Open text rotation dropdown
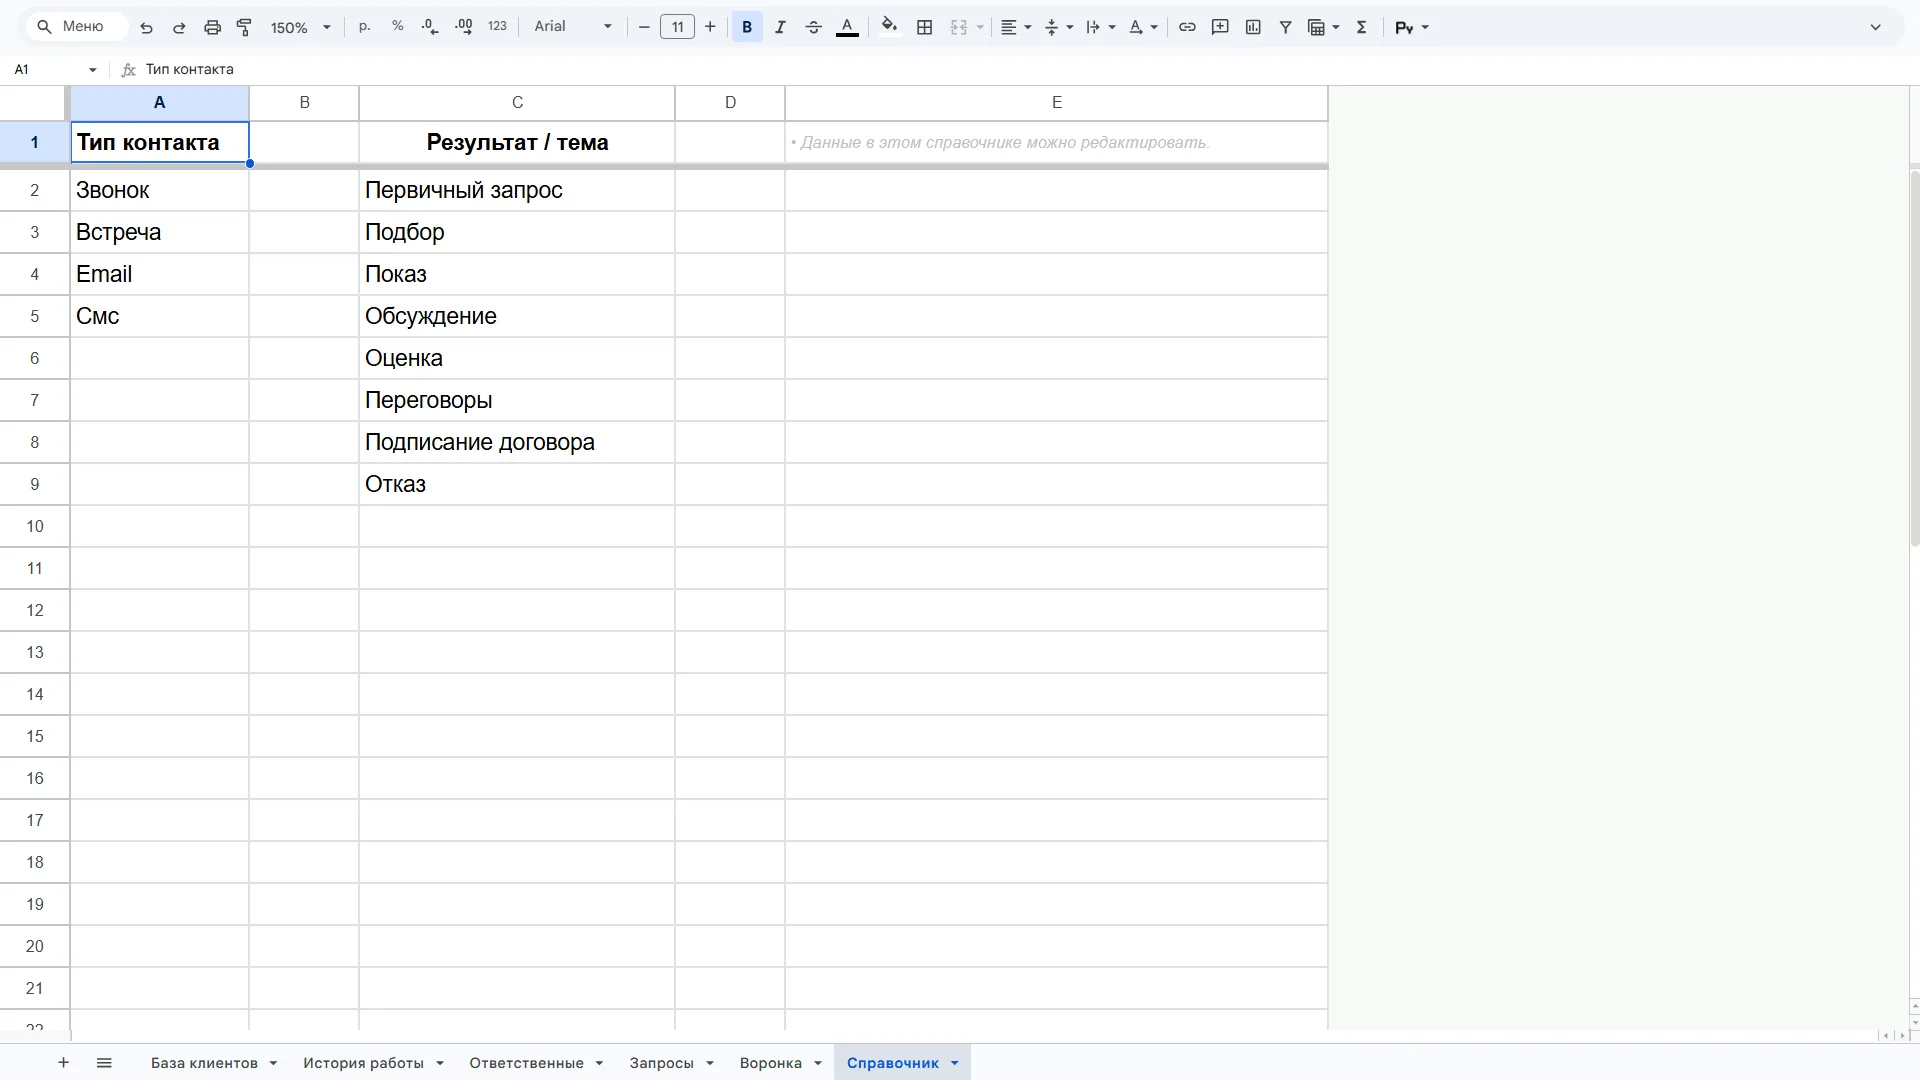1920x1080 pixels. [x=1143, y=27]
